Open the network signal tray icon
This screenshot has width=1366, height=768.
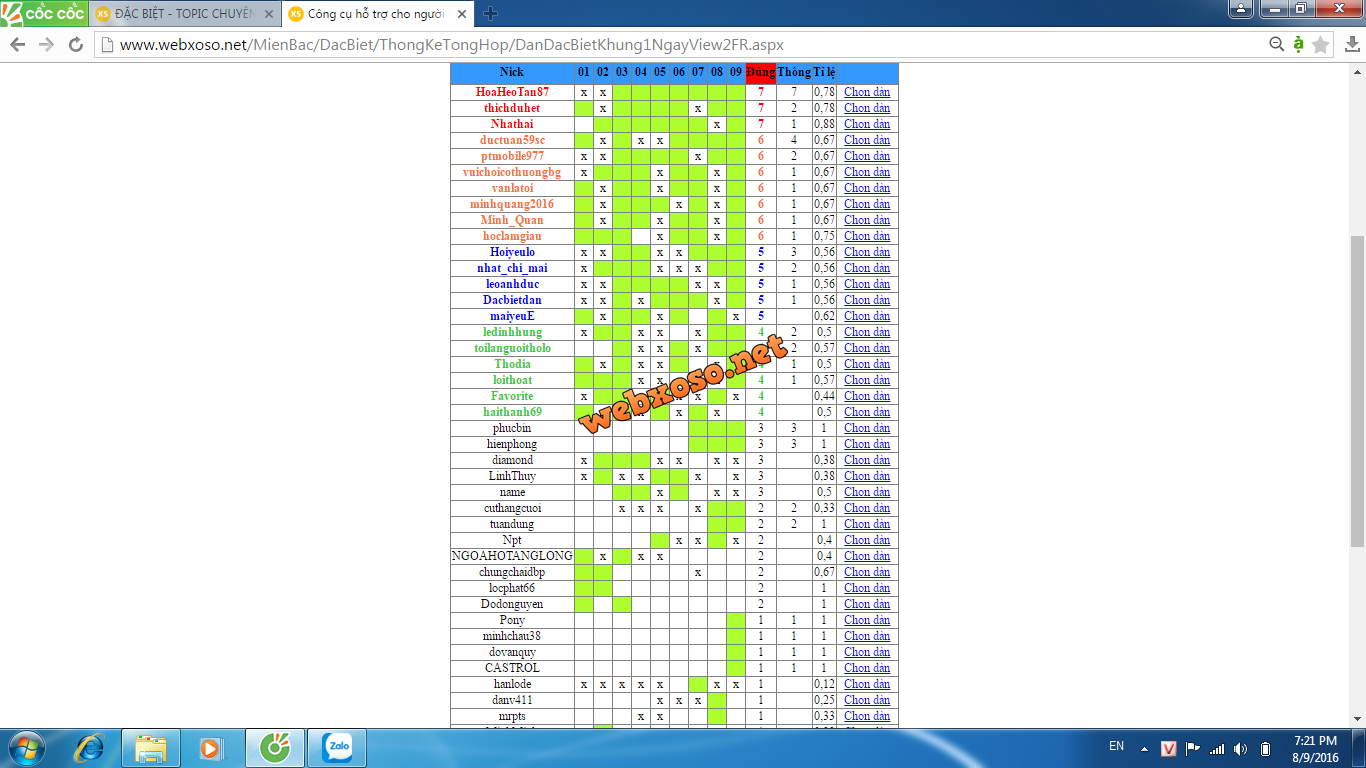click(x=1217, y=748)
